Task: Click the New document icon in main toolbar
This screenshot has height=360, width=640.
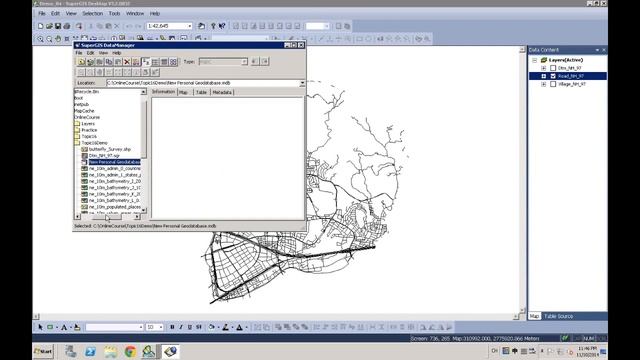Action: 40,26
